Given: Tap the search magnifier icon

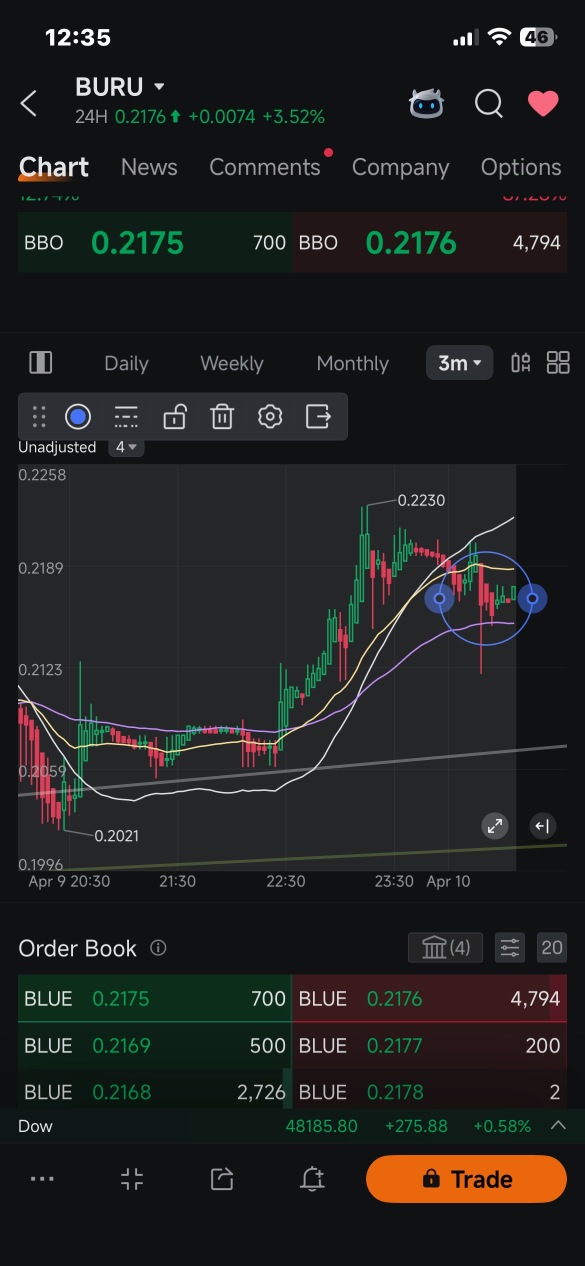Looking at the screenshot, I should click(x=488, y=103).
